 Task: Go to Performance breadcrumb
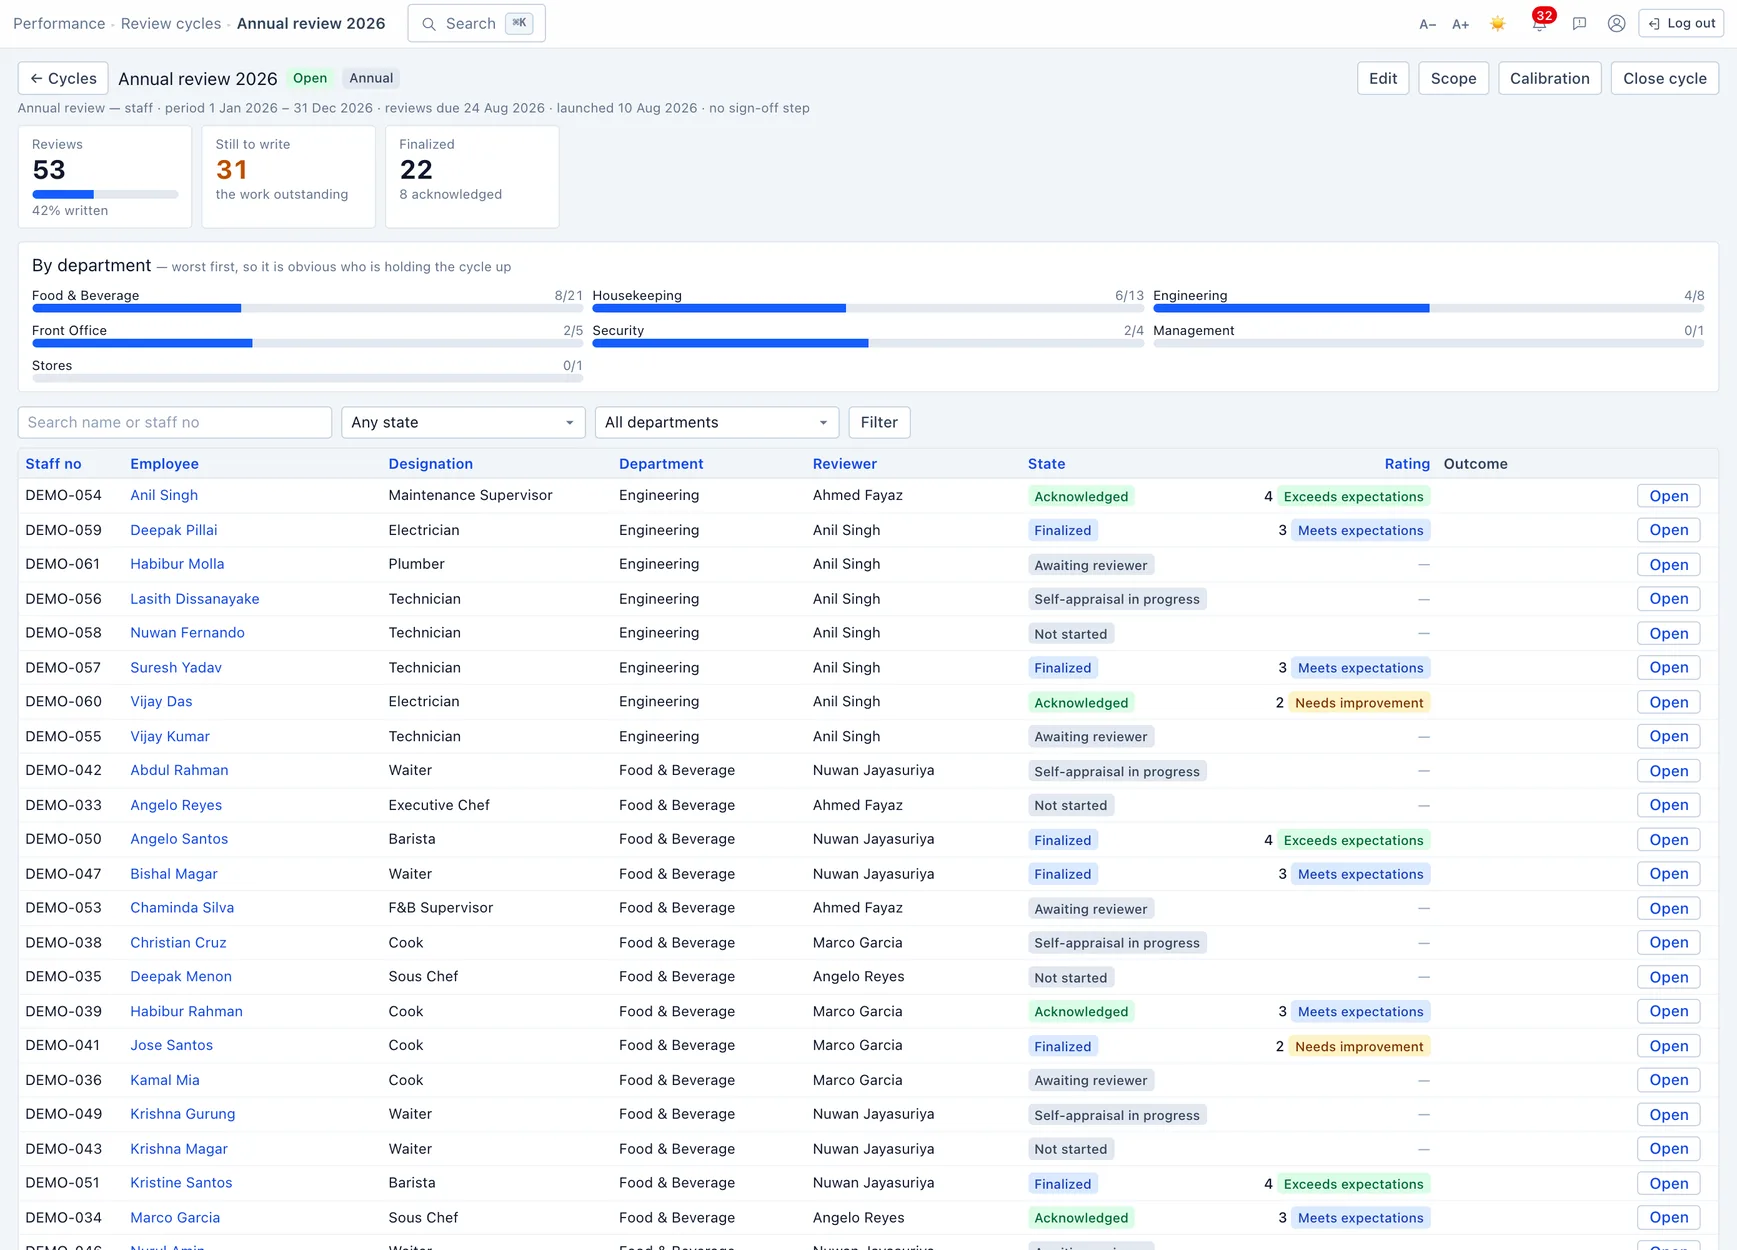(x=59, y=23)
